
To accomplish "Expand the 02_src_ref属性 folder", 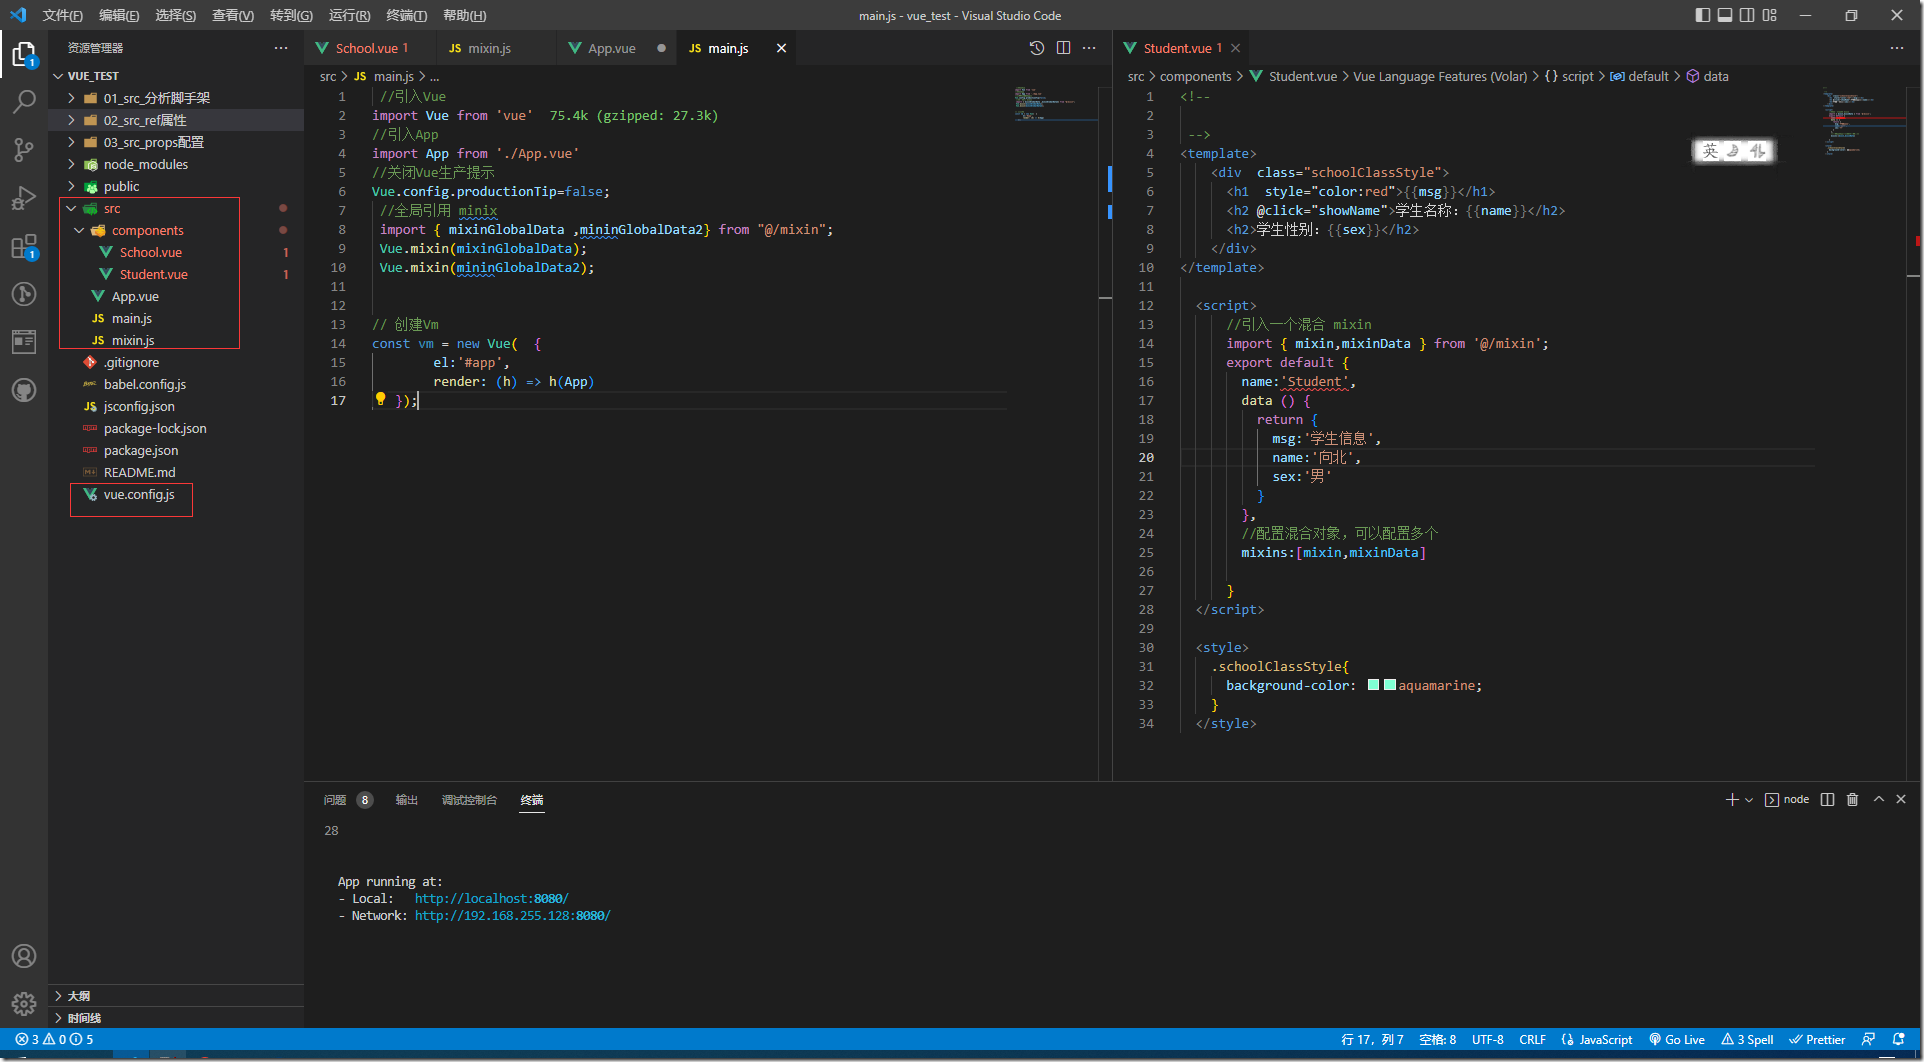I will click(72, 120).
